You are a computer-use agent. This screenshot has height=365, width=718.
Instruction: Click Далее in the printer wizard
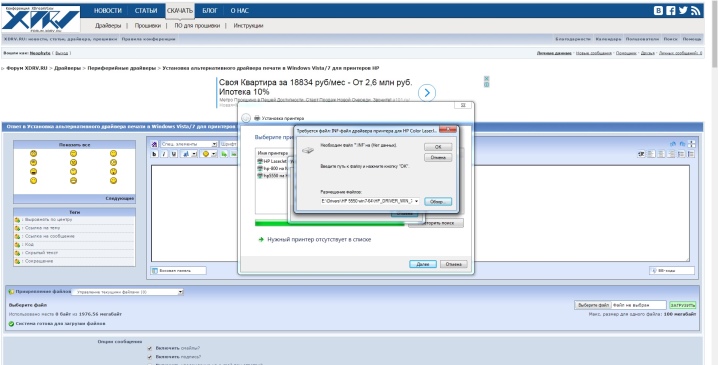click(423, 264)
